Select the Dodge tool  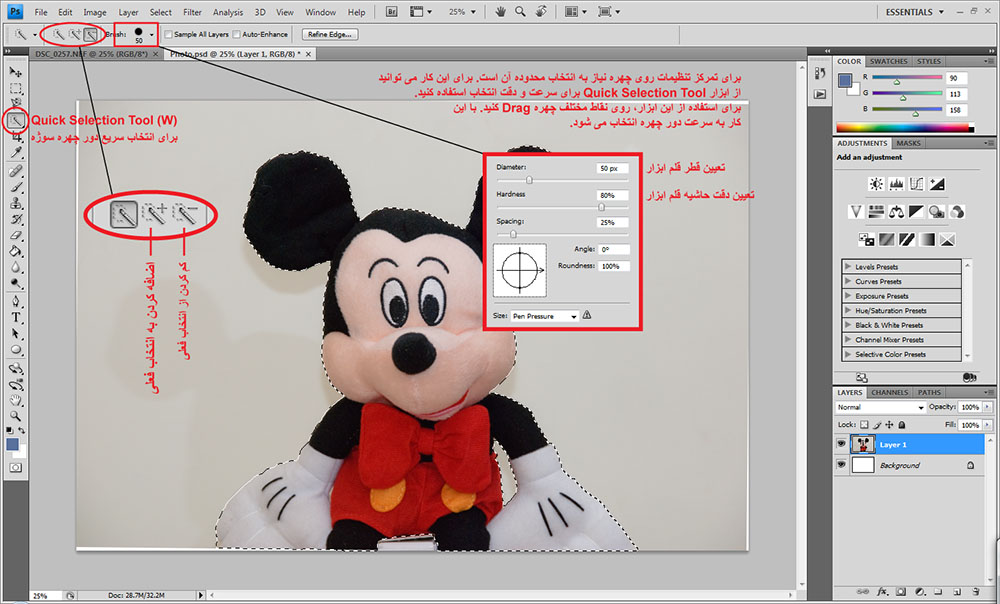(16, 283)
